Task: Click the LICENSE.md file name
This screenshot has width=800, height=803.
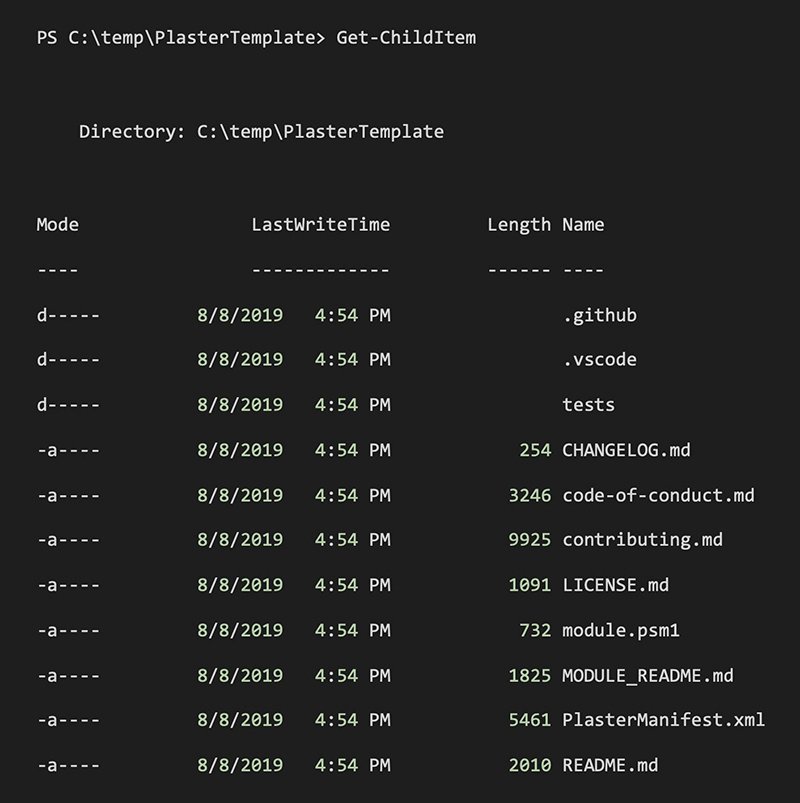Action: [x=615, y=585]
